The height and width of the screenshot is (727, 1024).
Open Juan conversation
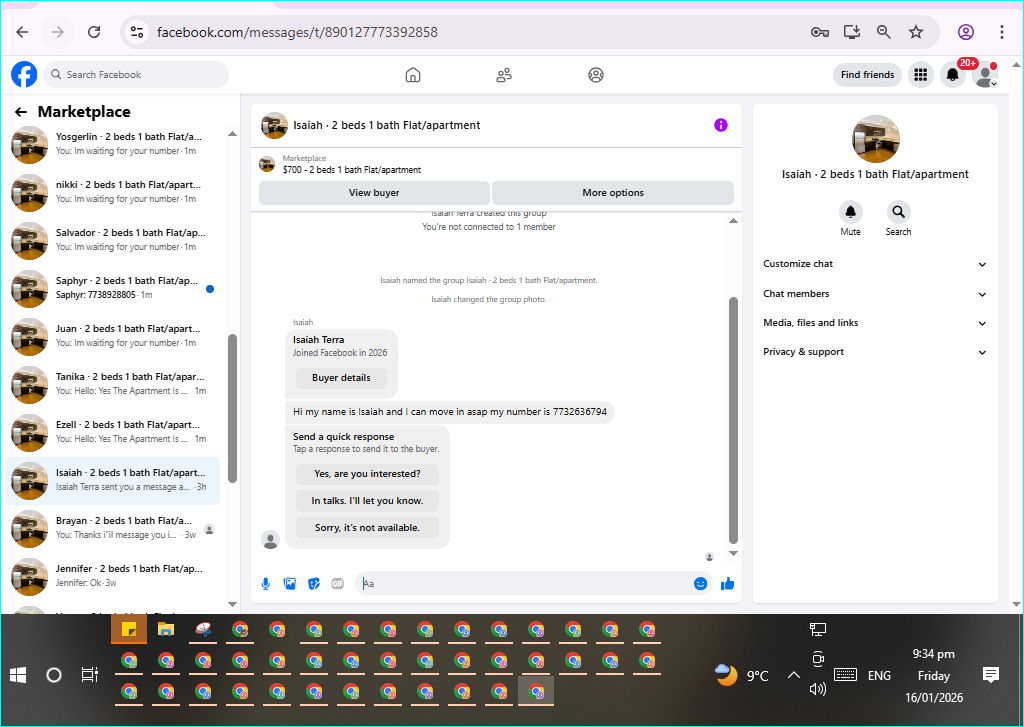(112, 336)
